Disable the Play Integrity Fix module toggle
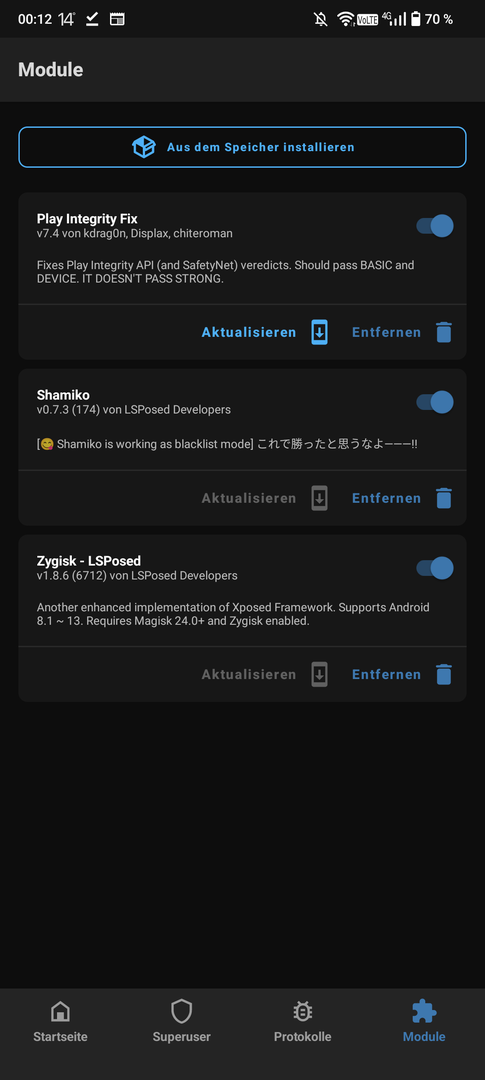Image resolution: width=485 pixels, height=1080 pixels. [435, 226]
